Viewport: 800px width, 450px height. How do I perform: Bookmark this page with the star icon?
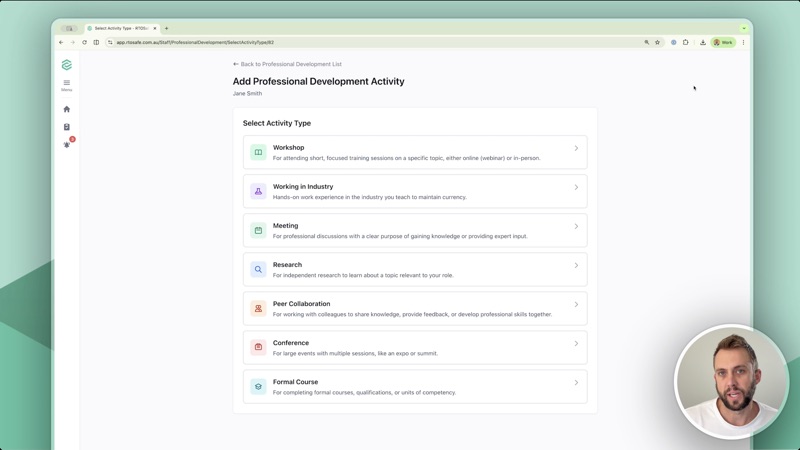click(x=658, y=42)
